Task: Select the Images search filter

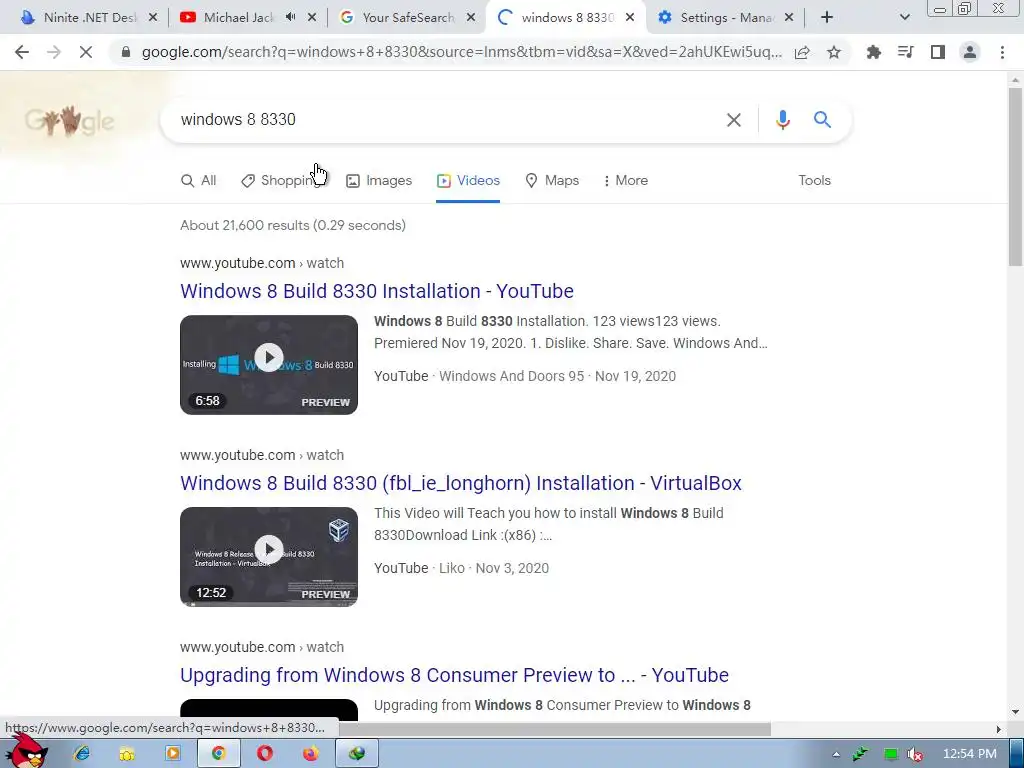Action: pos(379,180)
